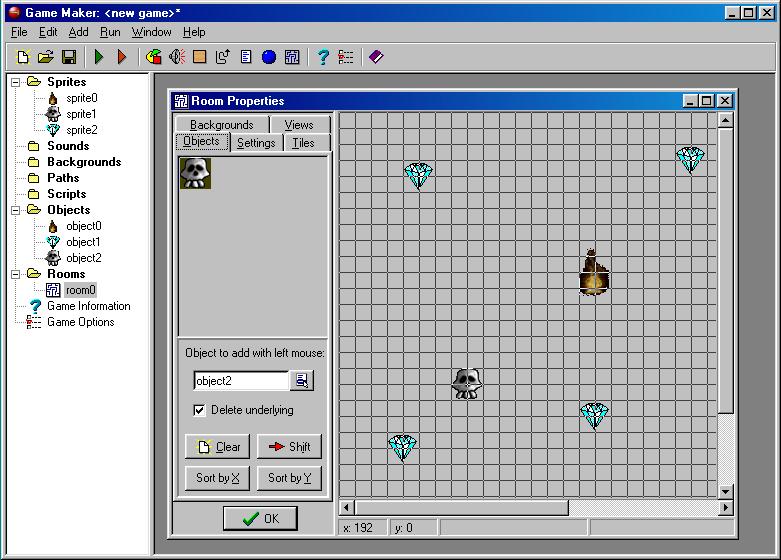
Task: Toggle the Delete underlying checkbox
Action: 200,410
